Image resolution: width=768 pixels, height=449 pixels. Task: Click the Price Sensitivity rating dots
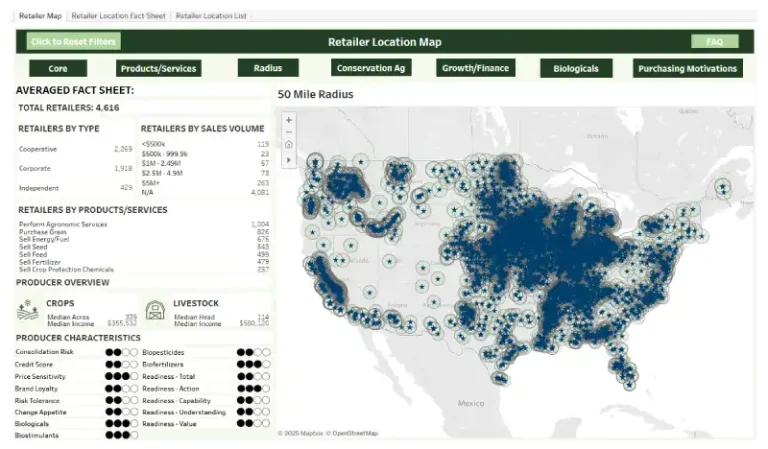pyautogui.click(x=121, y=377)
